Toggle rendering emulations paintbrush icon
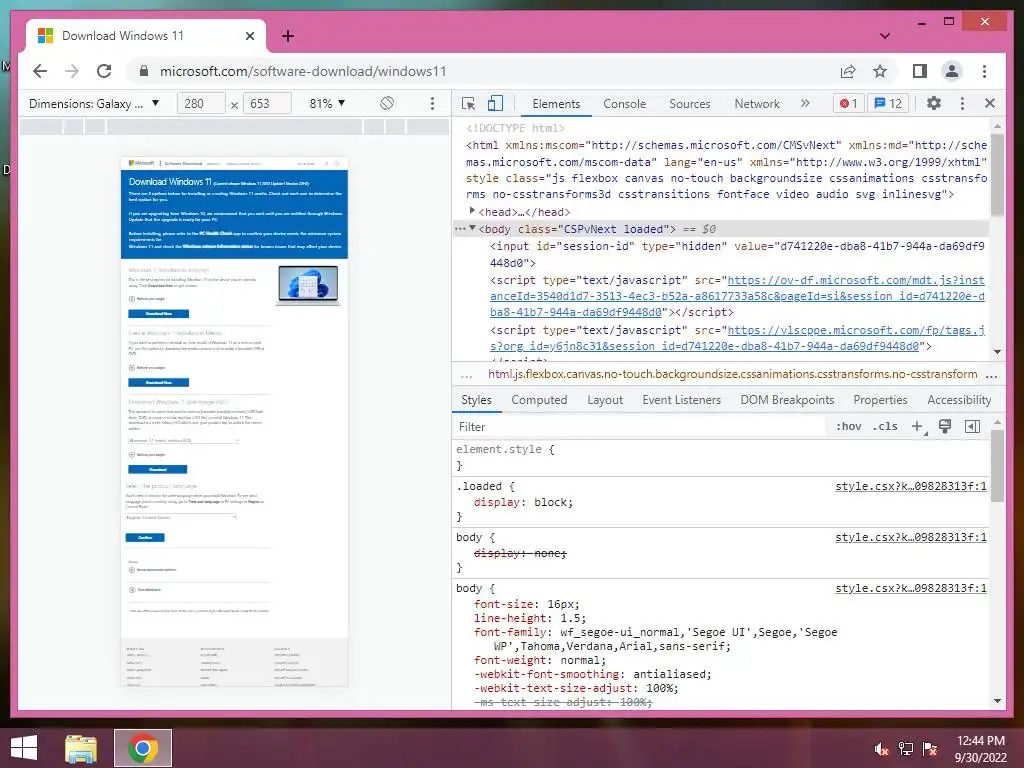Viewport: 1024px width, 768px height. click(x=945, y=426)
